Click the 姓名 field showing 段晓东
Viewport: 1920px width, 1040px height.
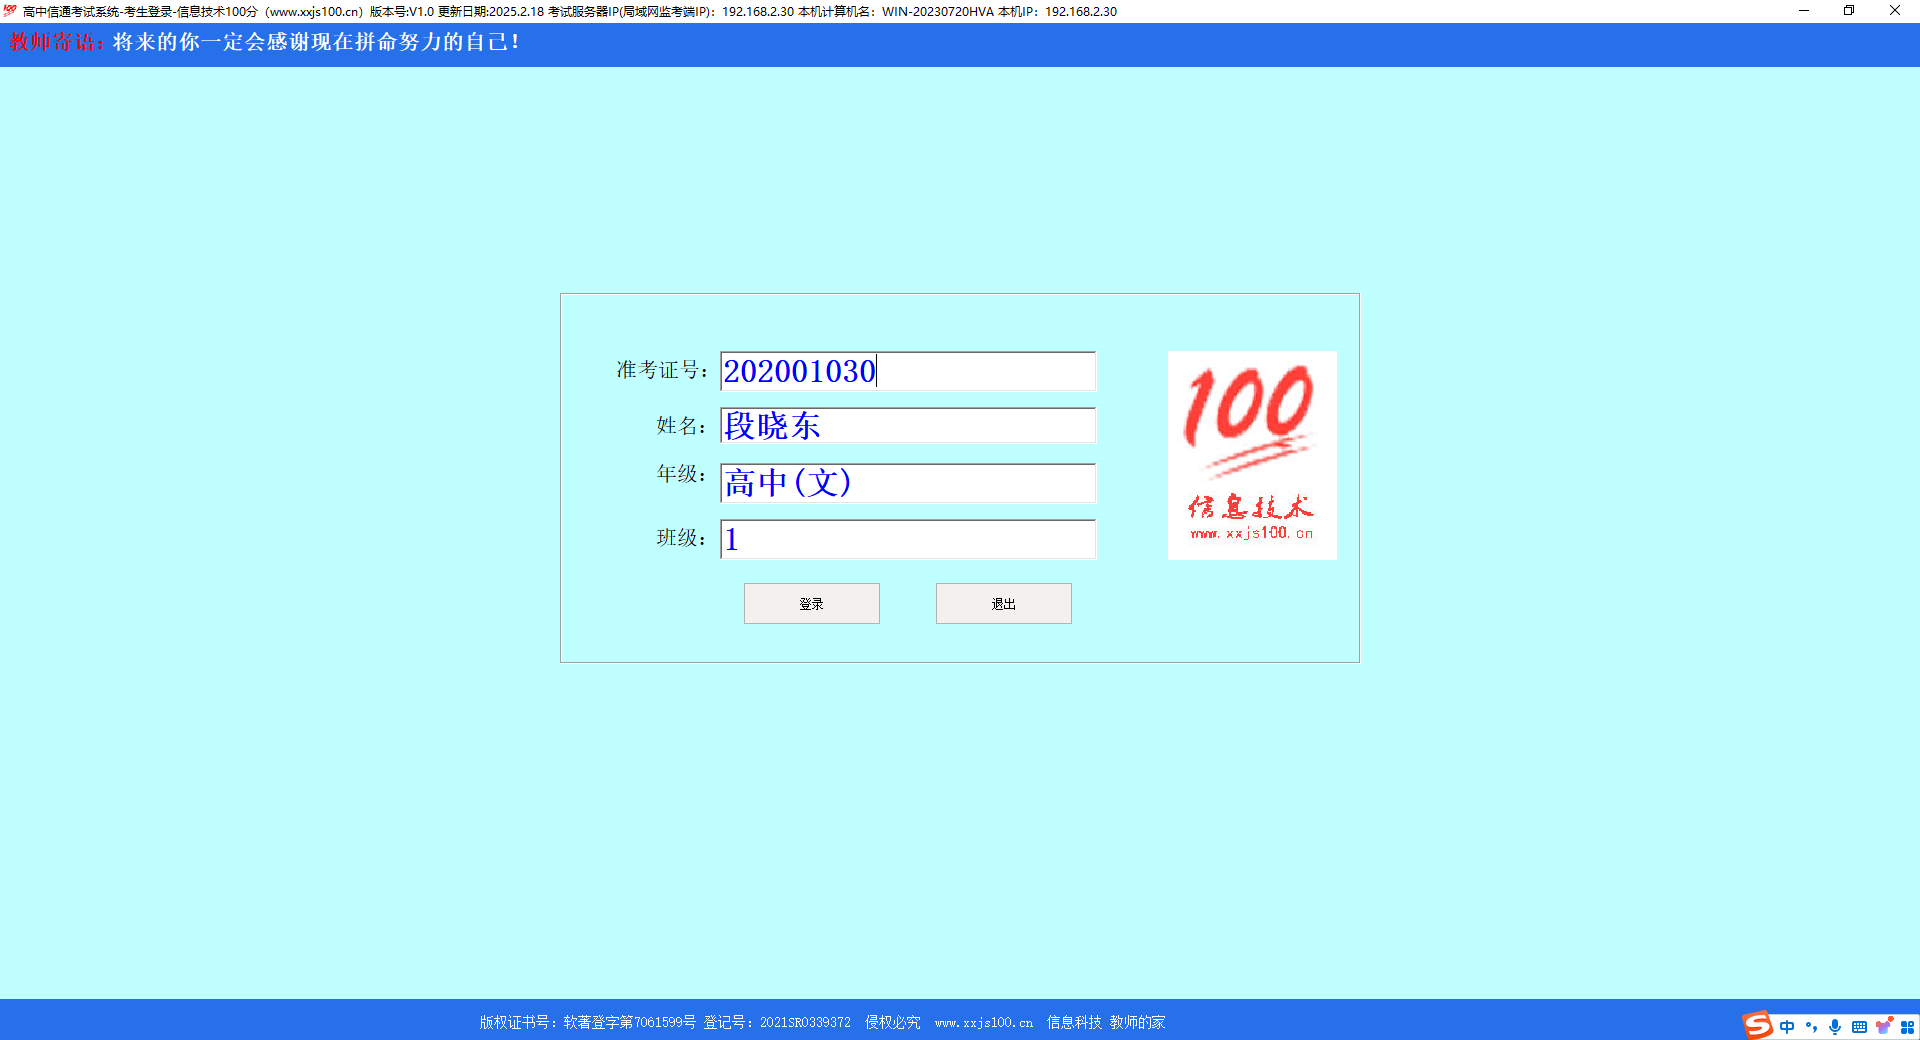[x=908, y=425]
